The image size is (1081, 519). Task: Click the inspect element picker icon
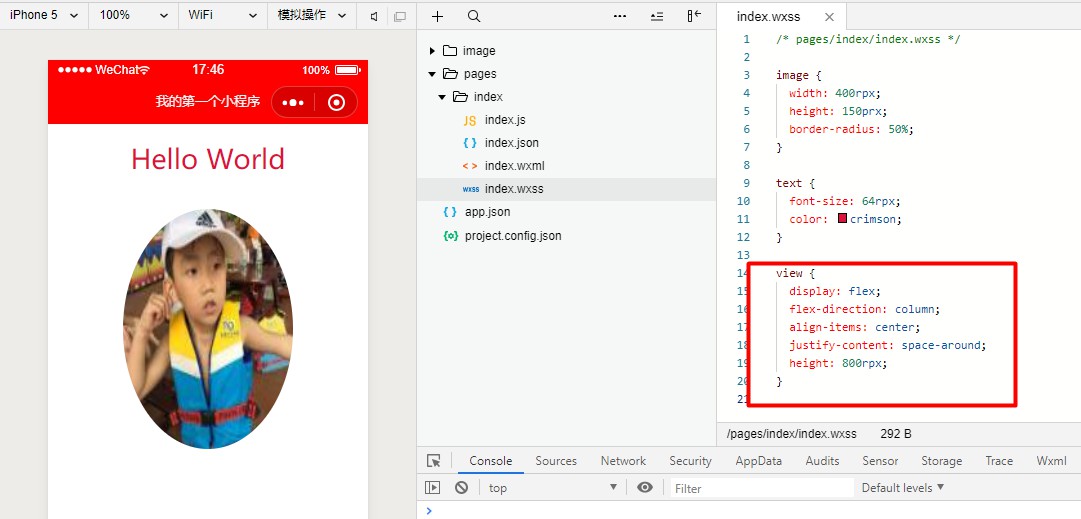pos(433,461)
